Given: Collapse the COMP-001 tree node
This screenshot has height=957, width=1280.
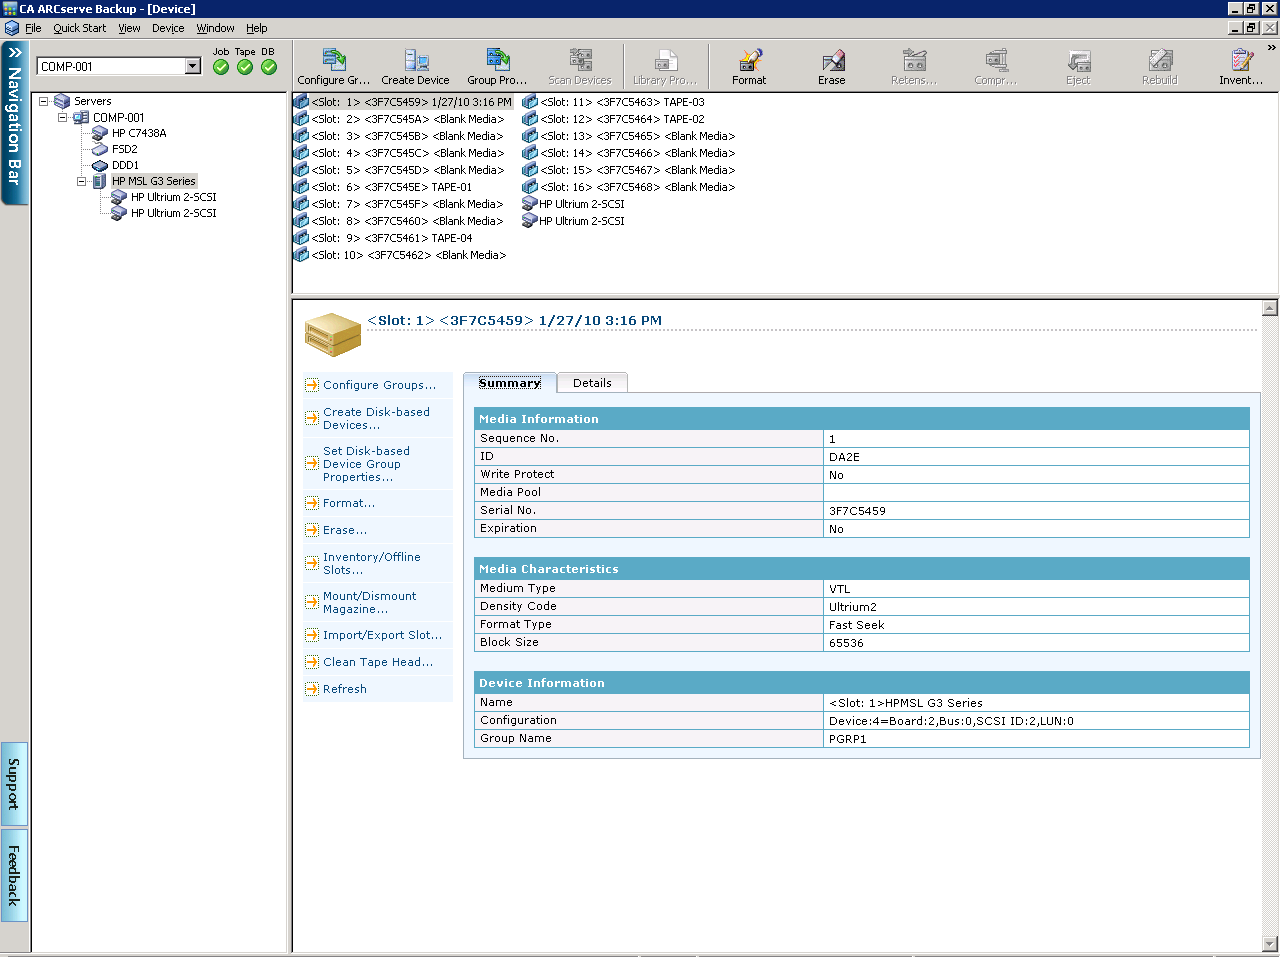Looking at the screenshot, I should (x=63, y=118).
